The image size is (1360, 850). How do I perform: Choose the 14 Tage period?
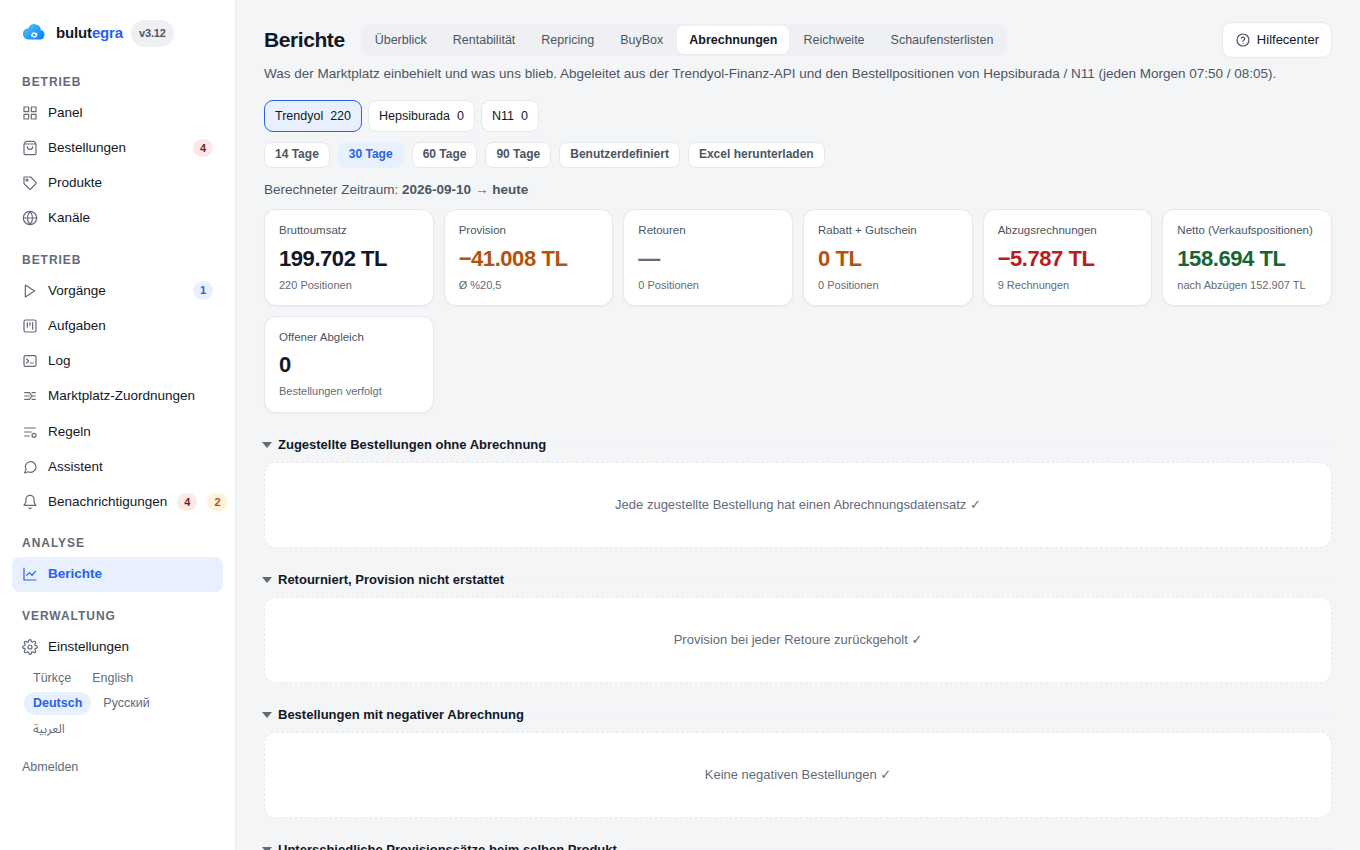click(x=297, y=154)
